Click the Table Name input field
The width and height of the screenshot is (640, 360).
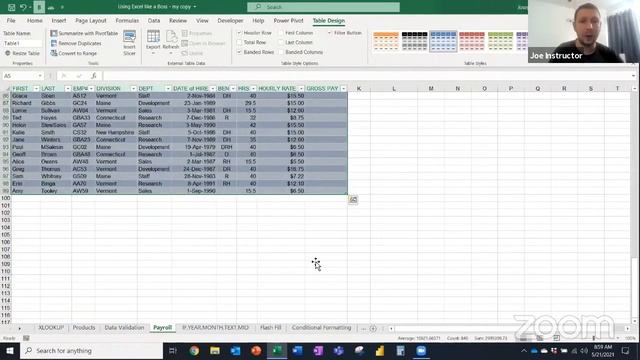[x=22, y=43]
